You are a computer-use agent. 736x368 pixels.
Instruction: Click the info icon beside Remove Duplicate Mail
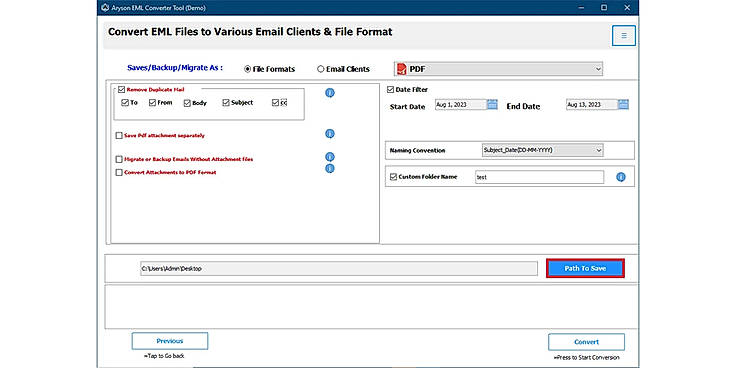[x=330, y=93]
